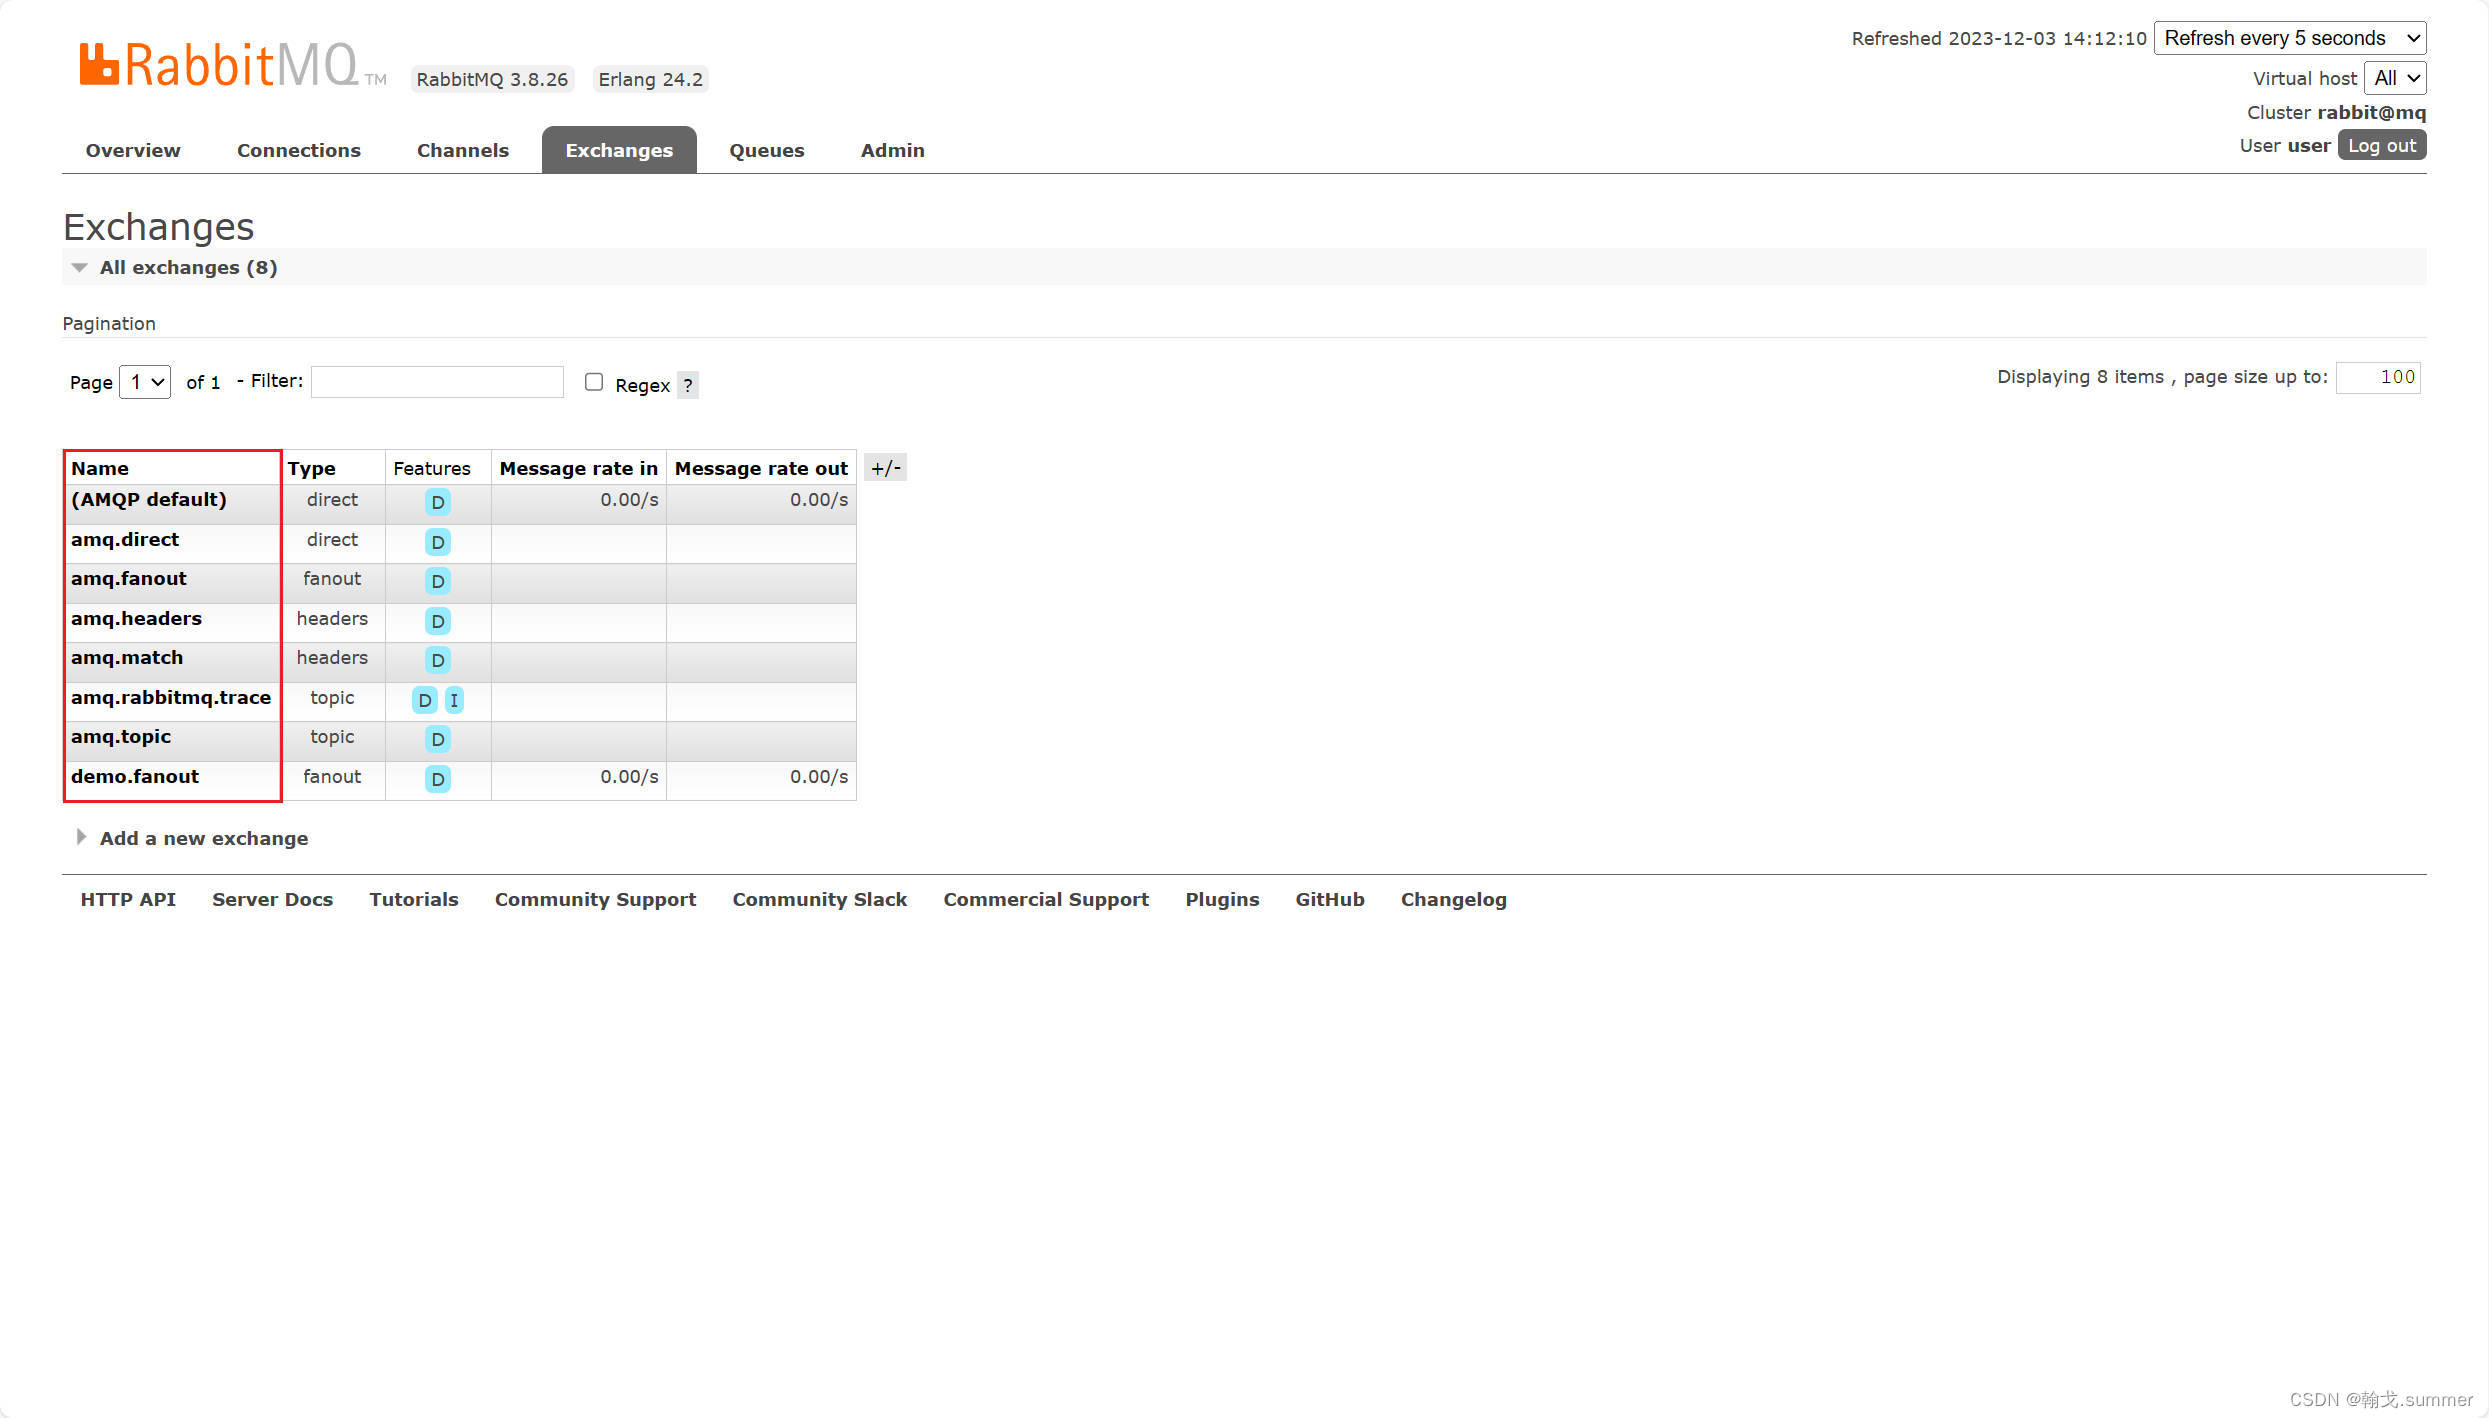Switch to the Queues tab
The width and height of the screenshot is (2489, 1418).
(x=767, y=150)
